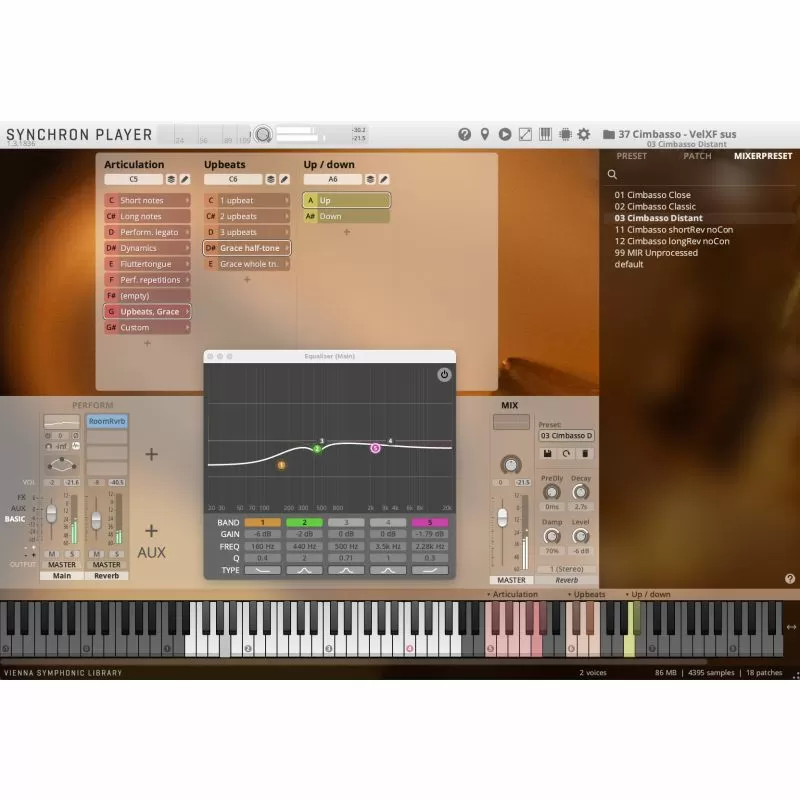Edit Articulation dimension with pencil icon
Viewport: 800px width, 800px height.
point(185,180)
